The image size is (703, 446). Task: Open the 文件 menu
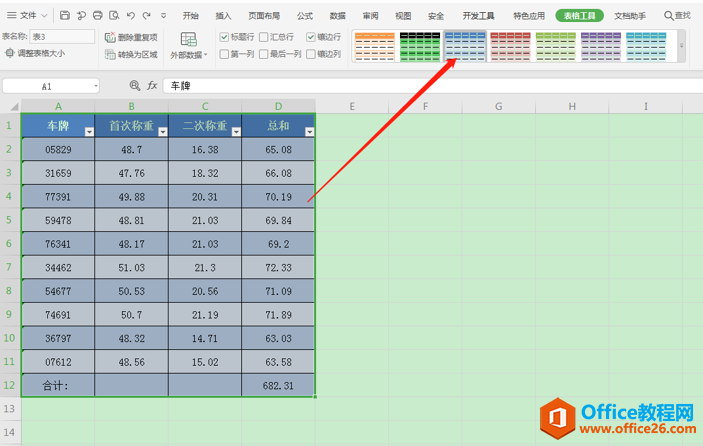(x=27, y=16)
